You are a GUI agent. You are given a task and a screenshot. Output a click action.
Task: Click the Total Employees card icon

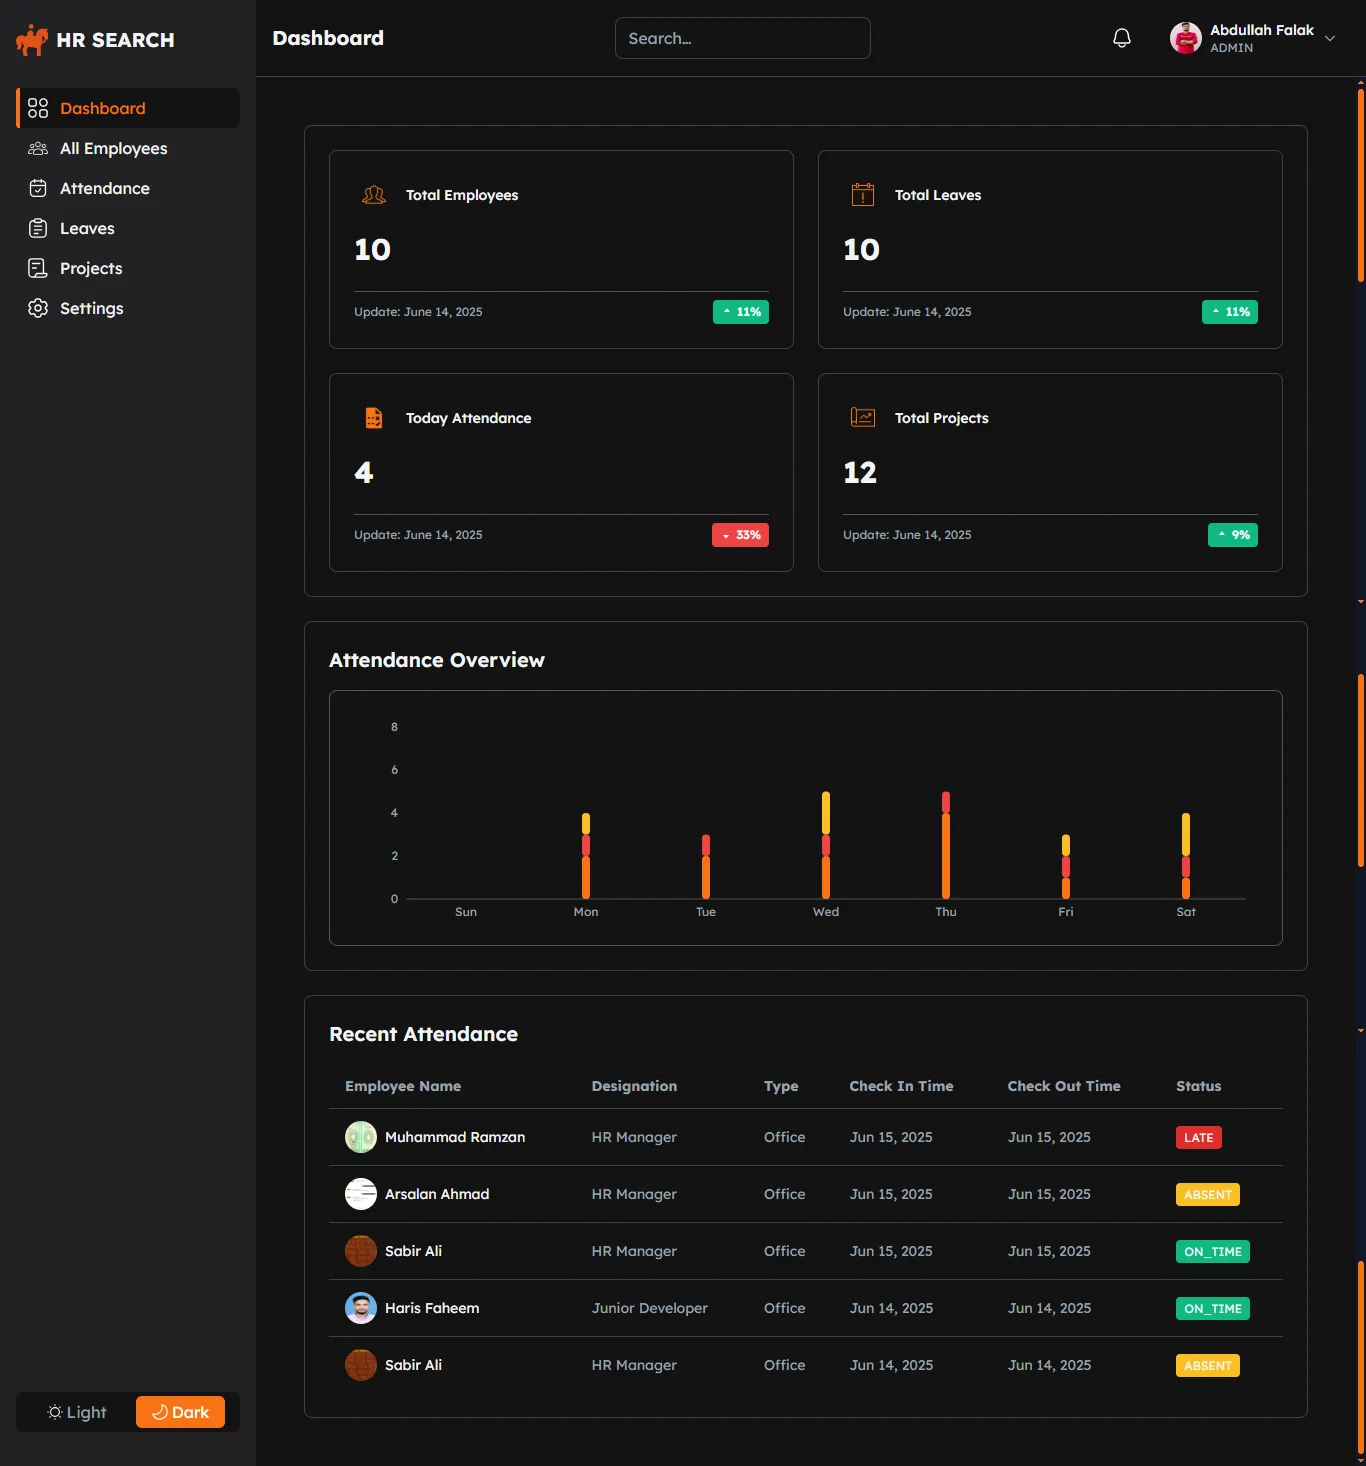374,195
